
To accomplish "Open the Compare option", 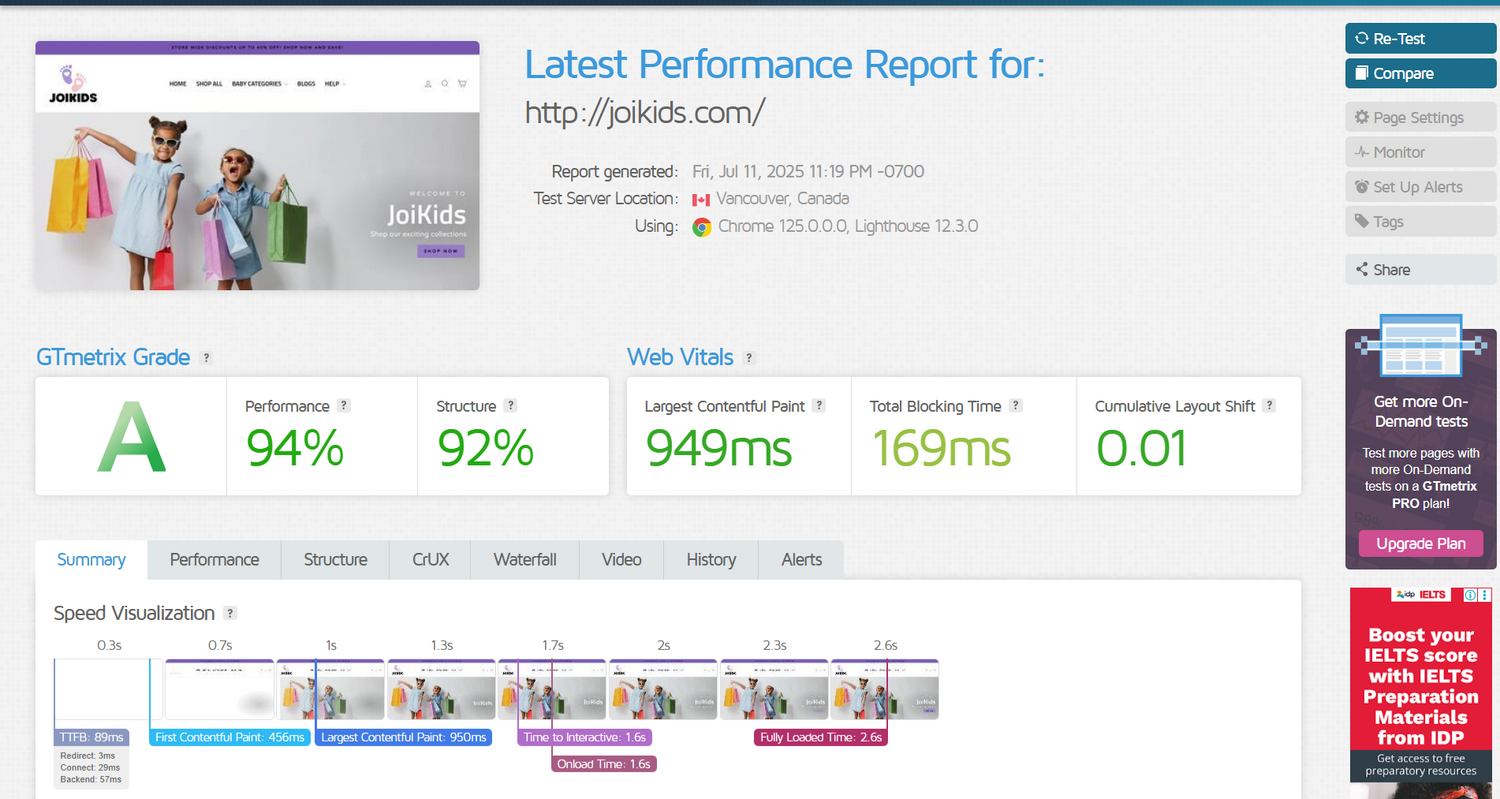I will pos(1420,73).
